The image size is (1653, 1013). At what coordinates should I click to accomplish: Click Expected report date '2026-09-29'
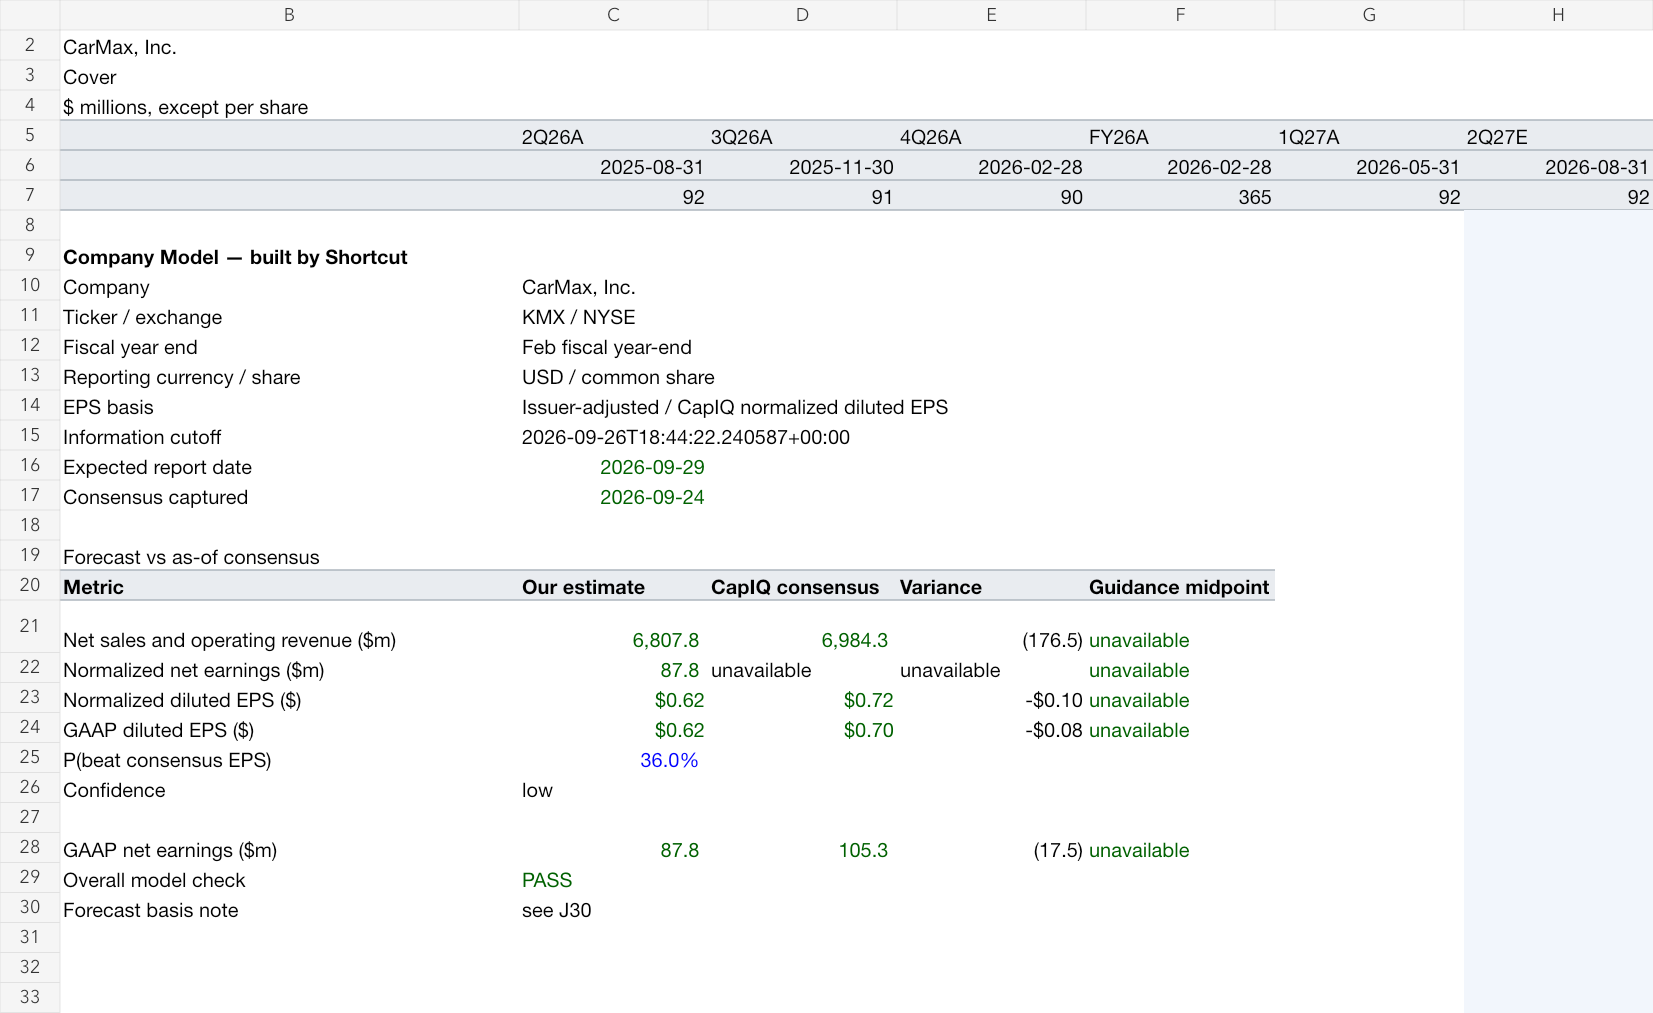613,467
